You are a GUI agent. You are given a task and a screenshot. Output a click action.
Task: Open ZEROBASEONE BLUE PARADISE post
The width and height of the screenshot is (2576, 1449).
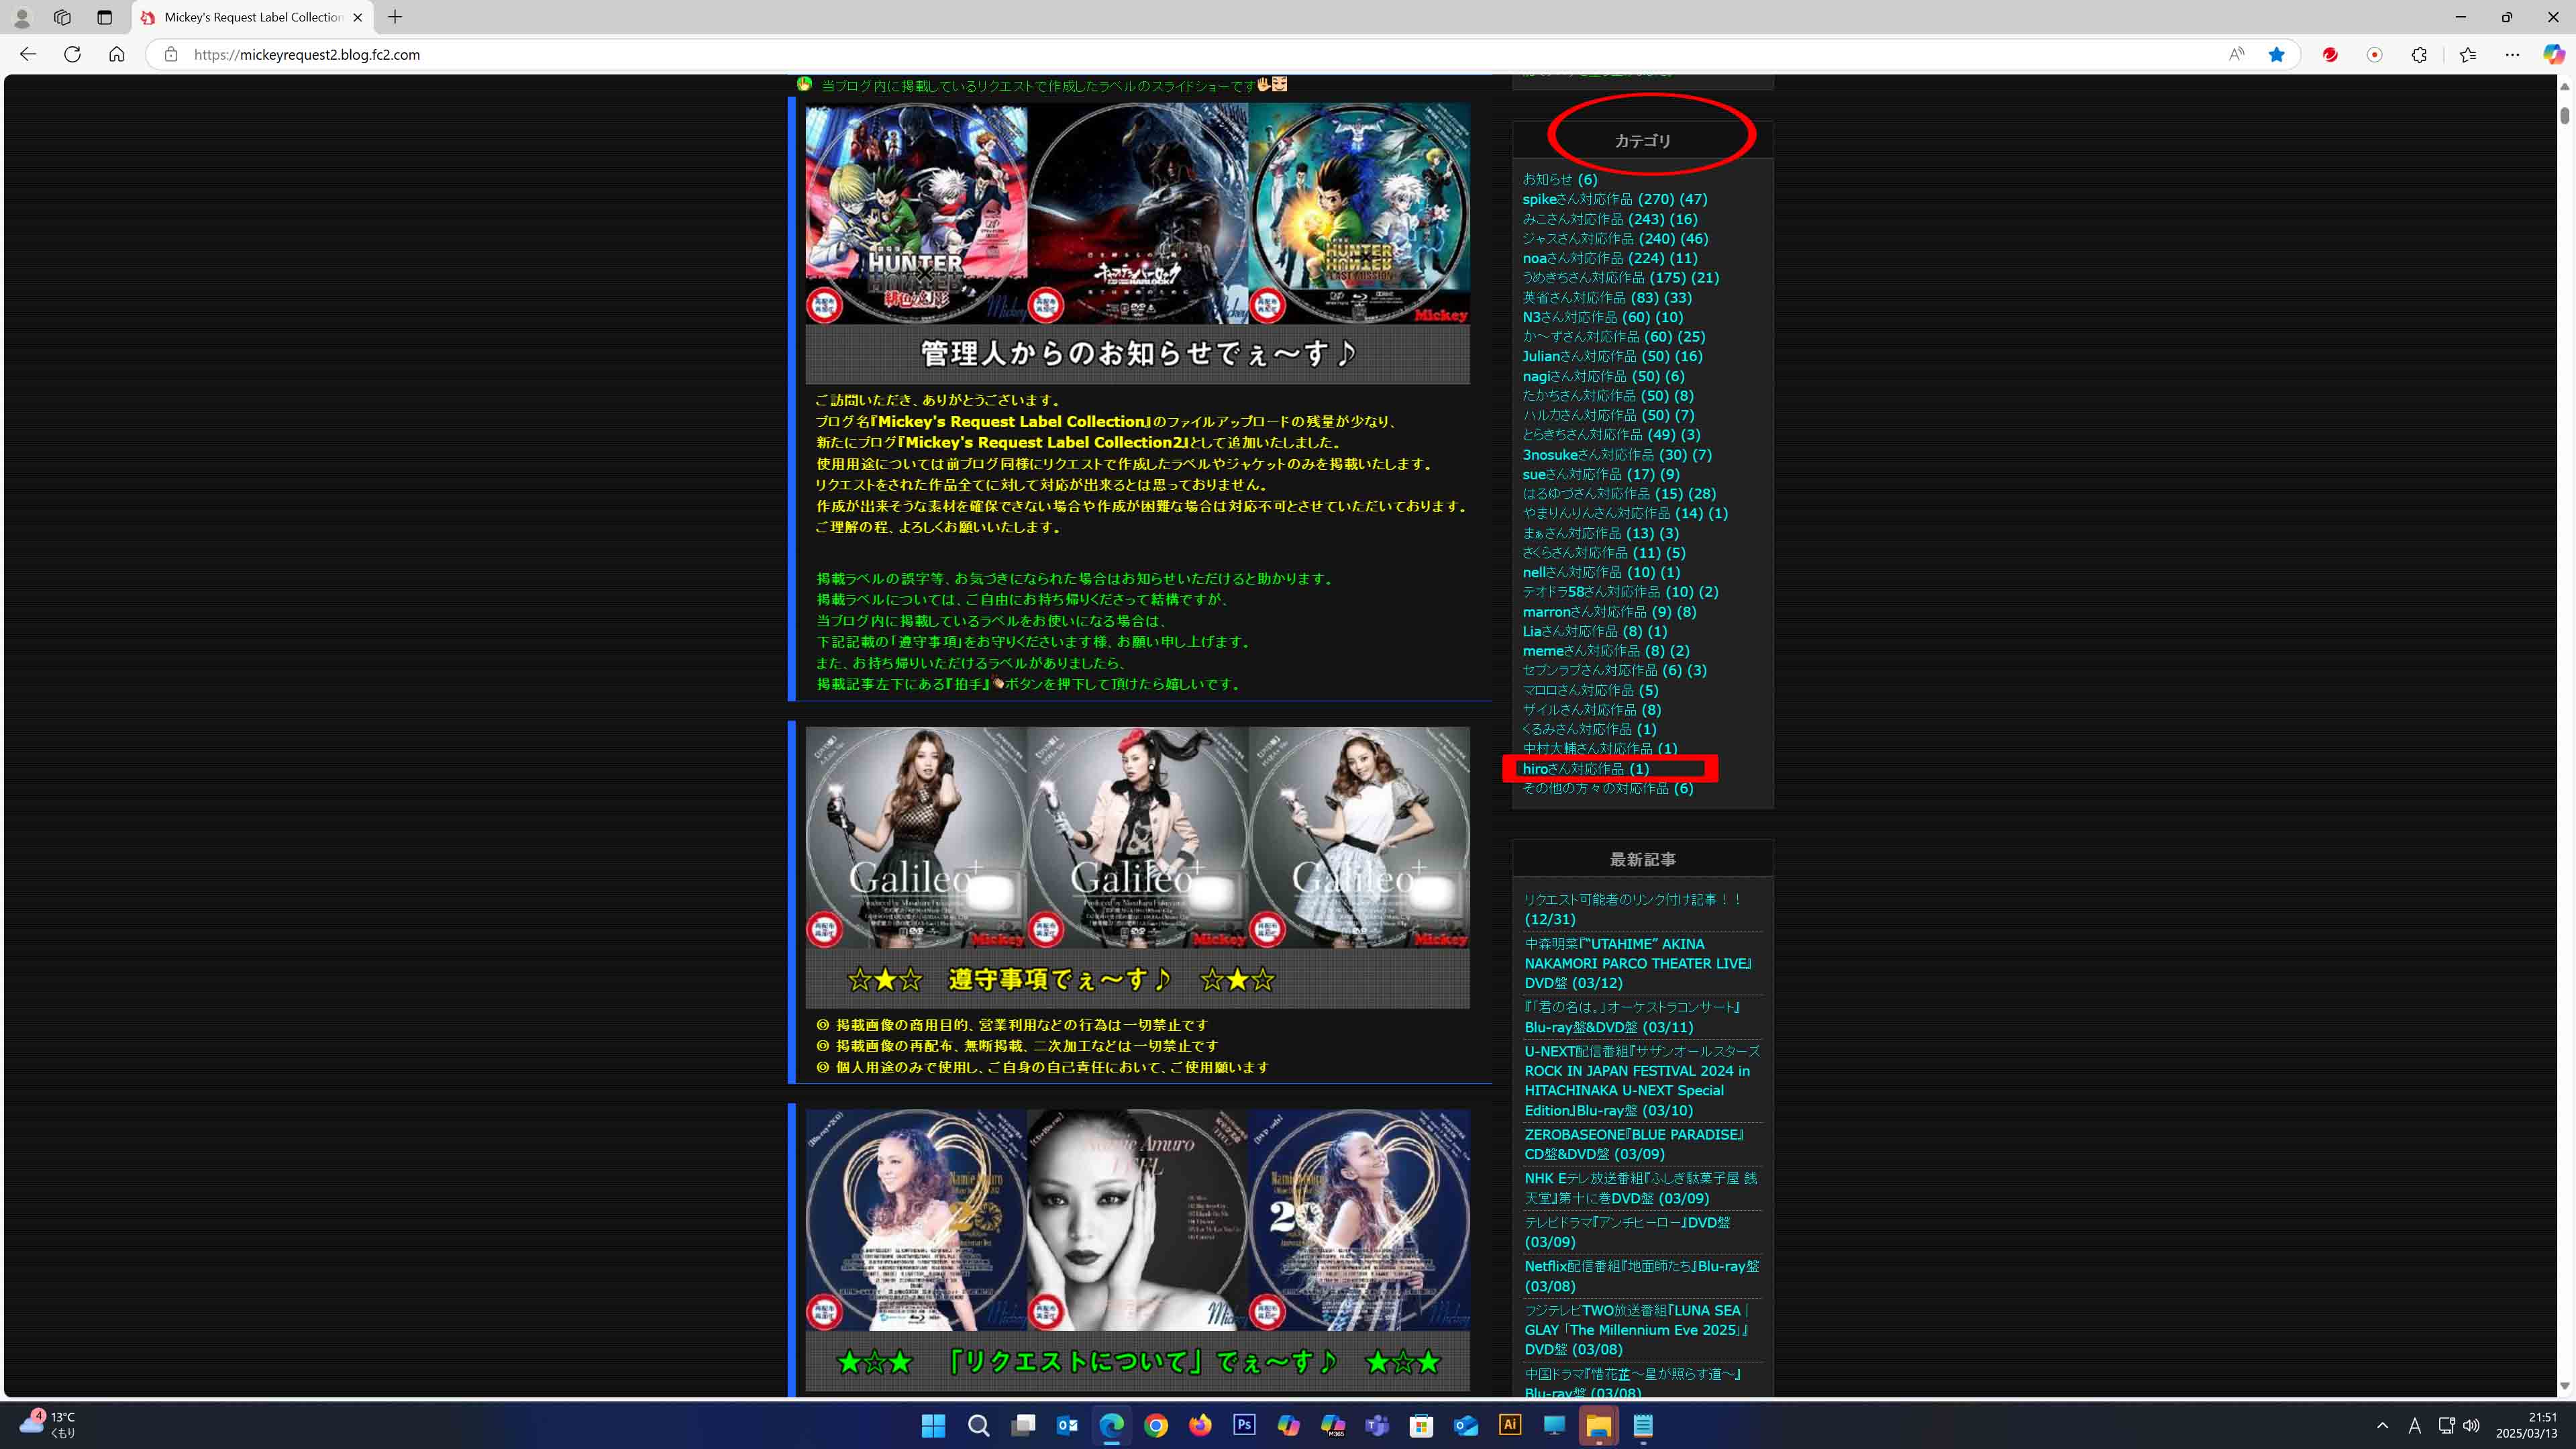pos(1634,1144)
